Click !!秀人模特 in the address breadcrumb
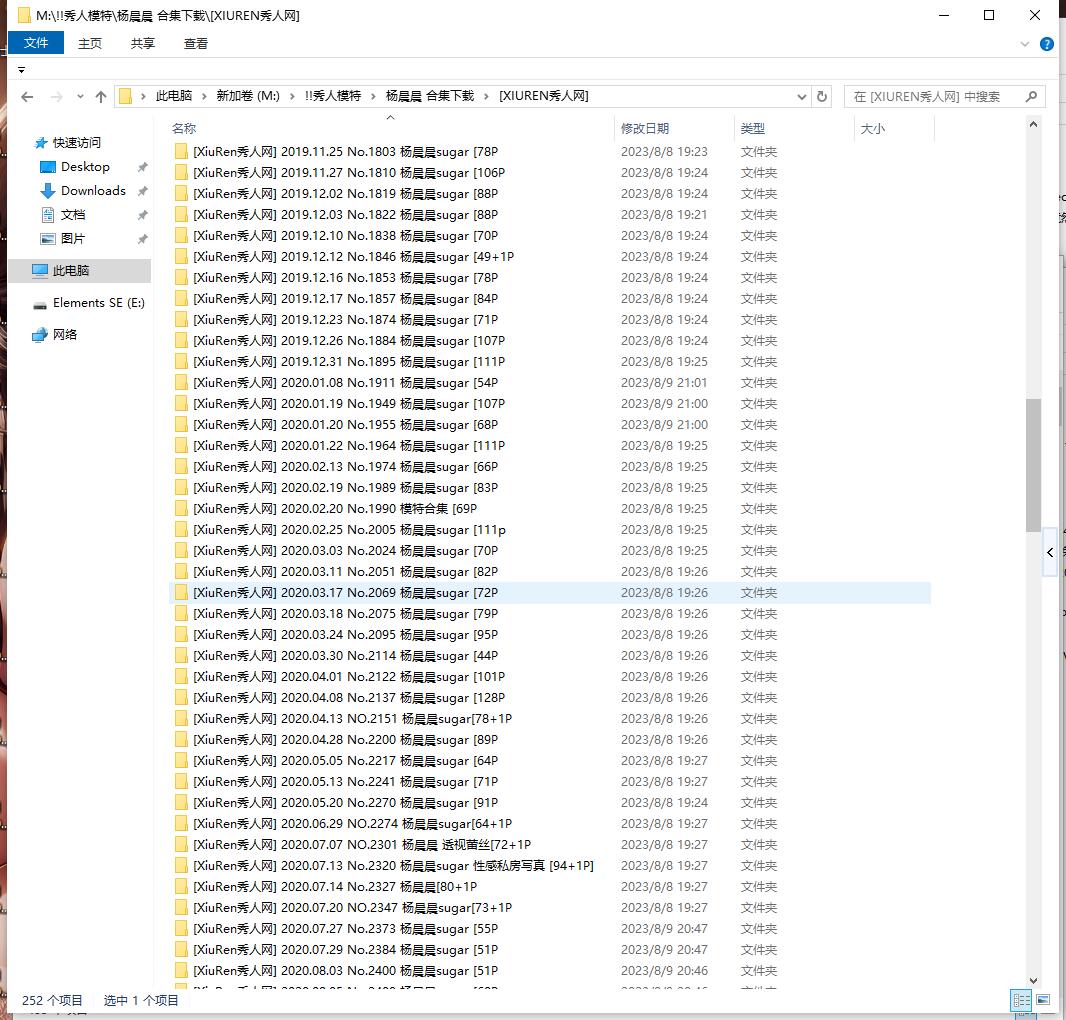 [x=333, y=96]
